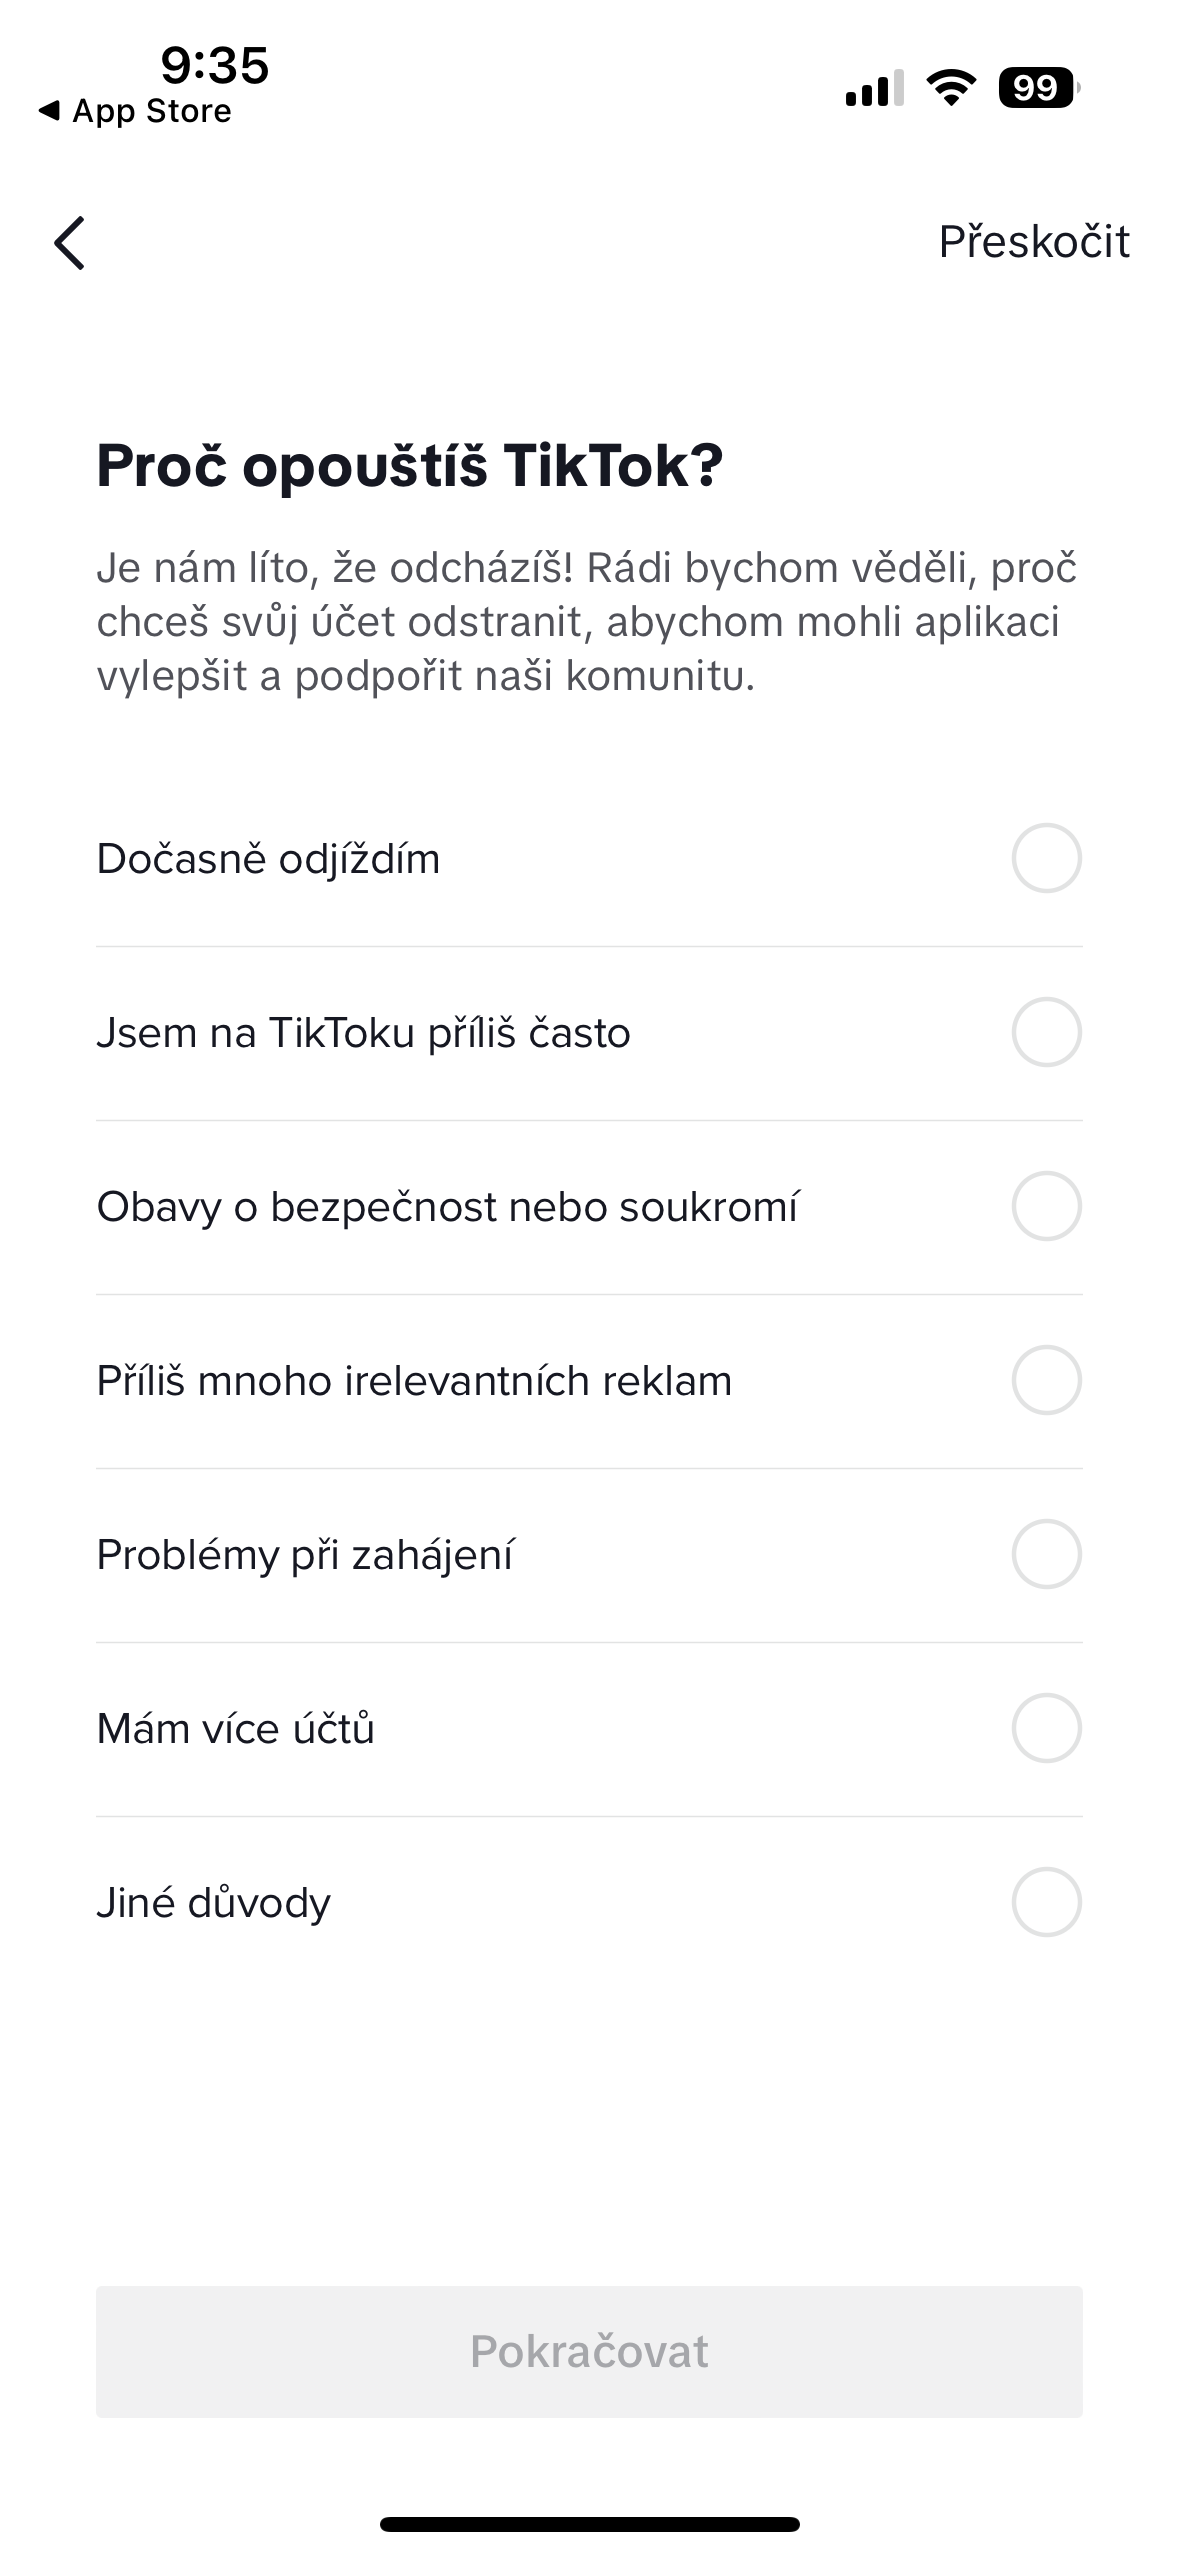
Task: Tap the Wi-Fi status icon
Action: (951, 88)
